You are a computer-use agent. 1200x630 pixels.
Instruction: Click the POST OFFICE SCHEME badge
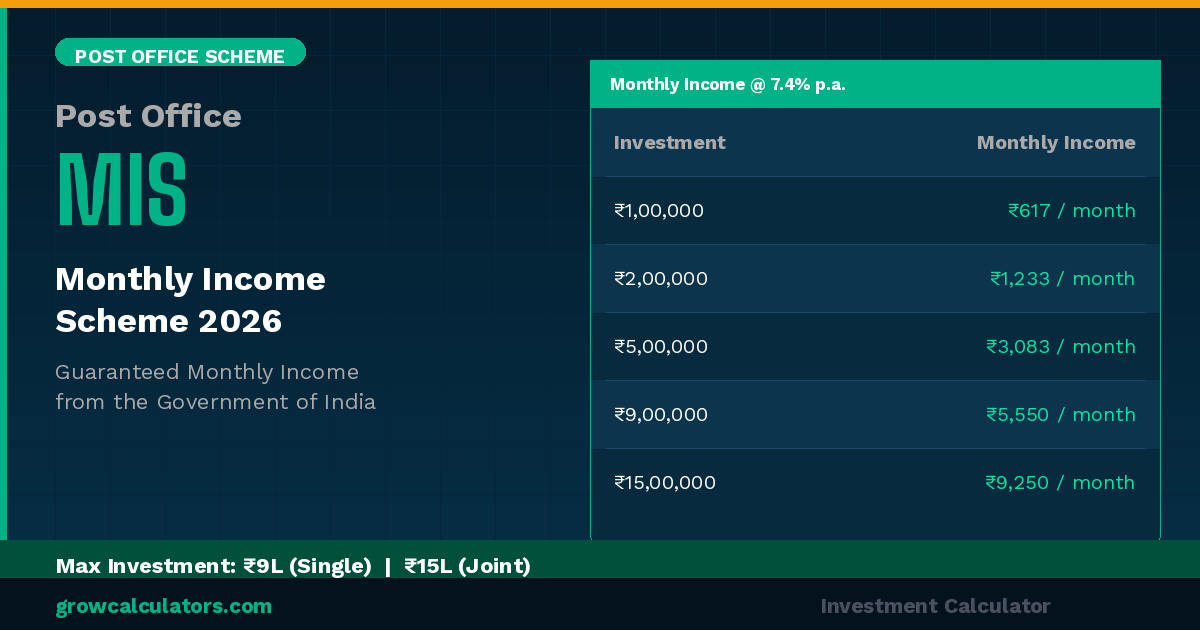180,55
